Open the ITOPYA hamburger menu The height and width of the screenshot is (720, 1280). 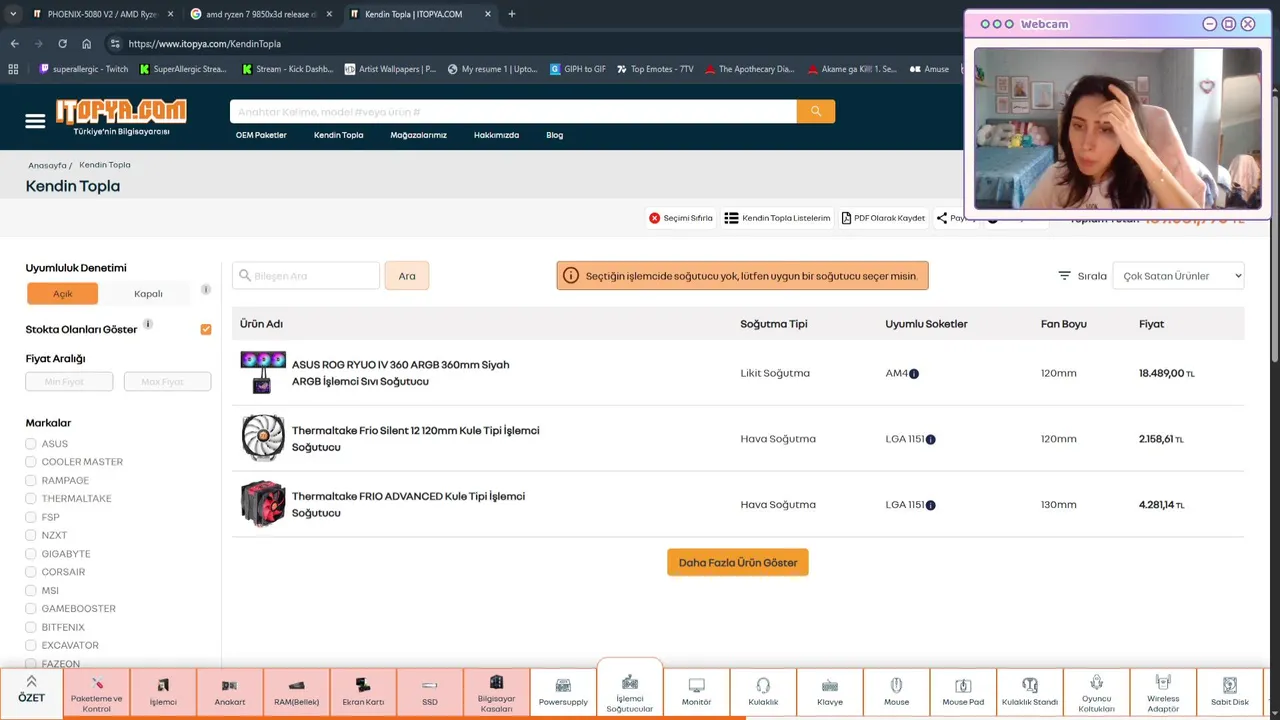click(x=35, y=121)
